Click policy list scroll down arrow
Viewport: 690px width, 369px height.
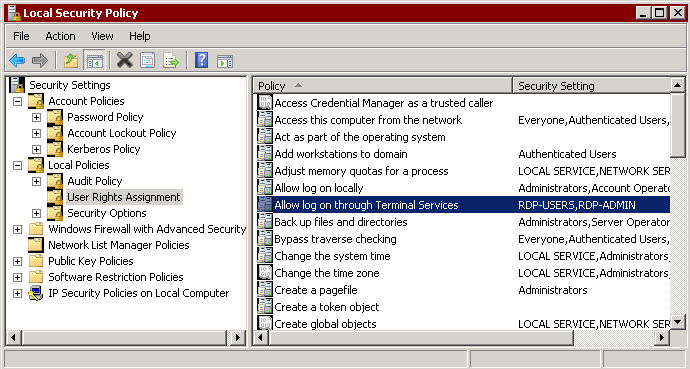pos(678,322)
